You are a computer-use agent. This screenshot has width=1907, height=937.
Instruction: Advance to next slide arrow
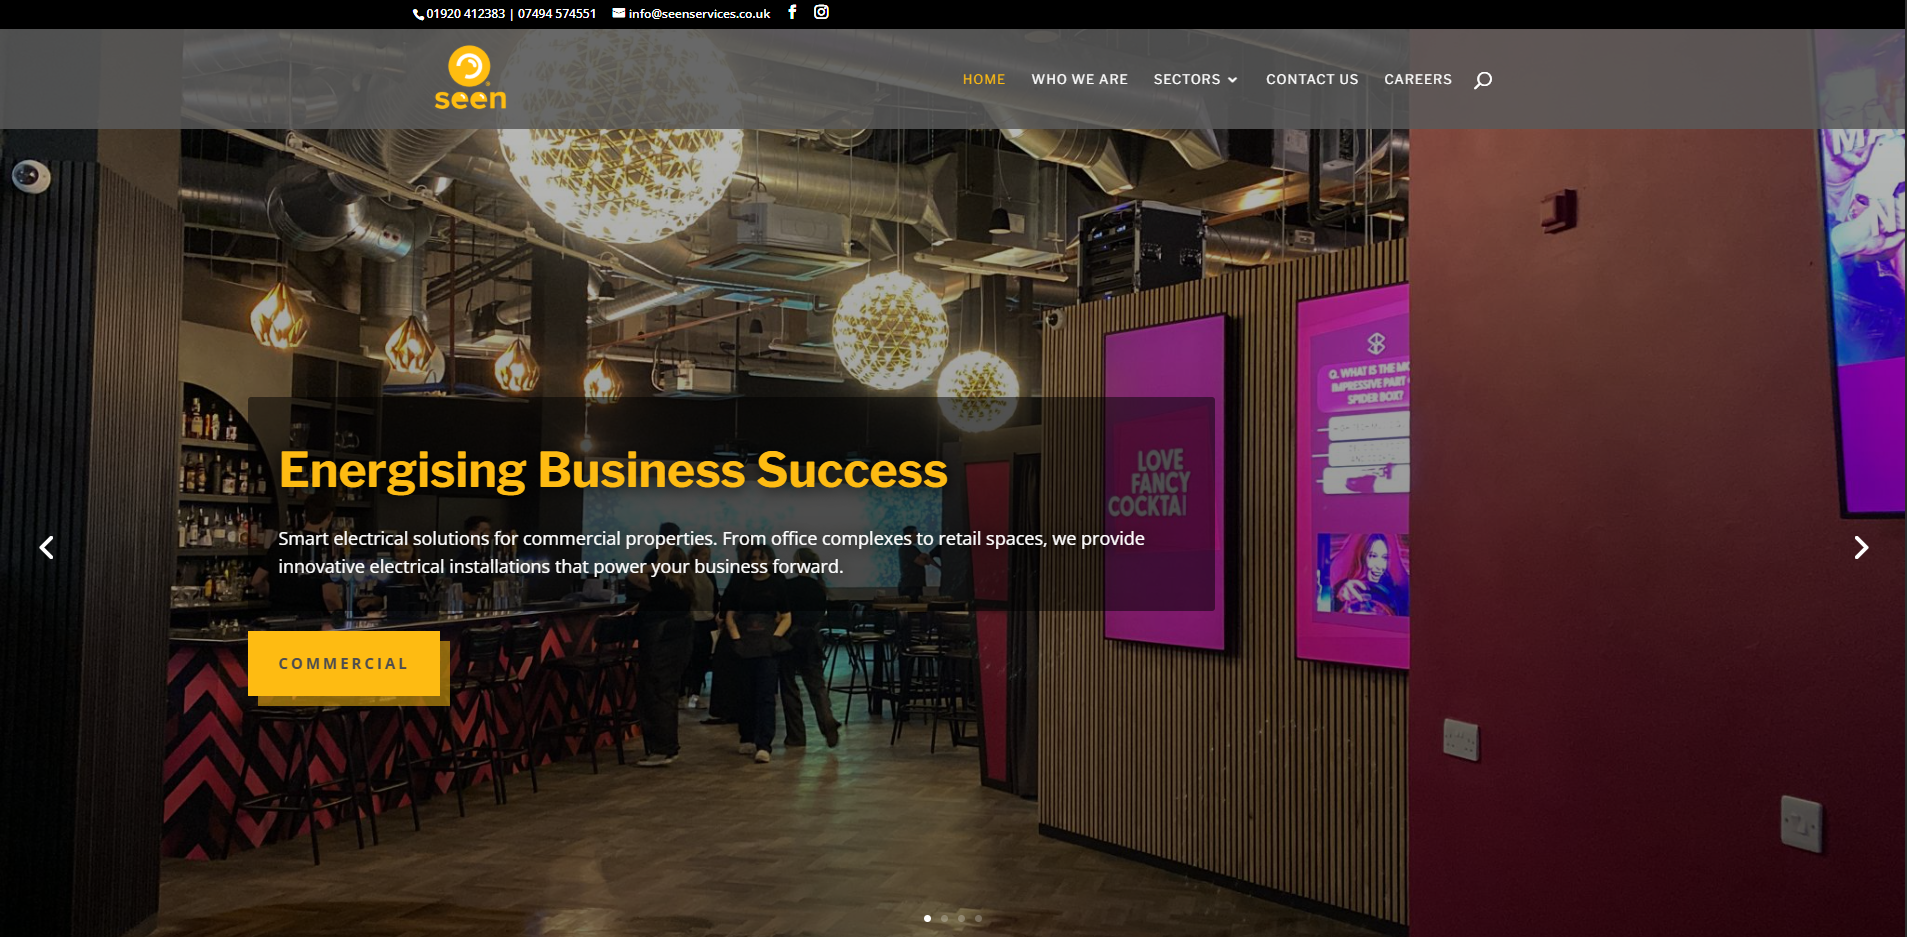1861,547
